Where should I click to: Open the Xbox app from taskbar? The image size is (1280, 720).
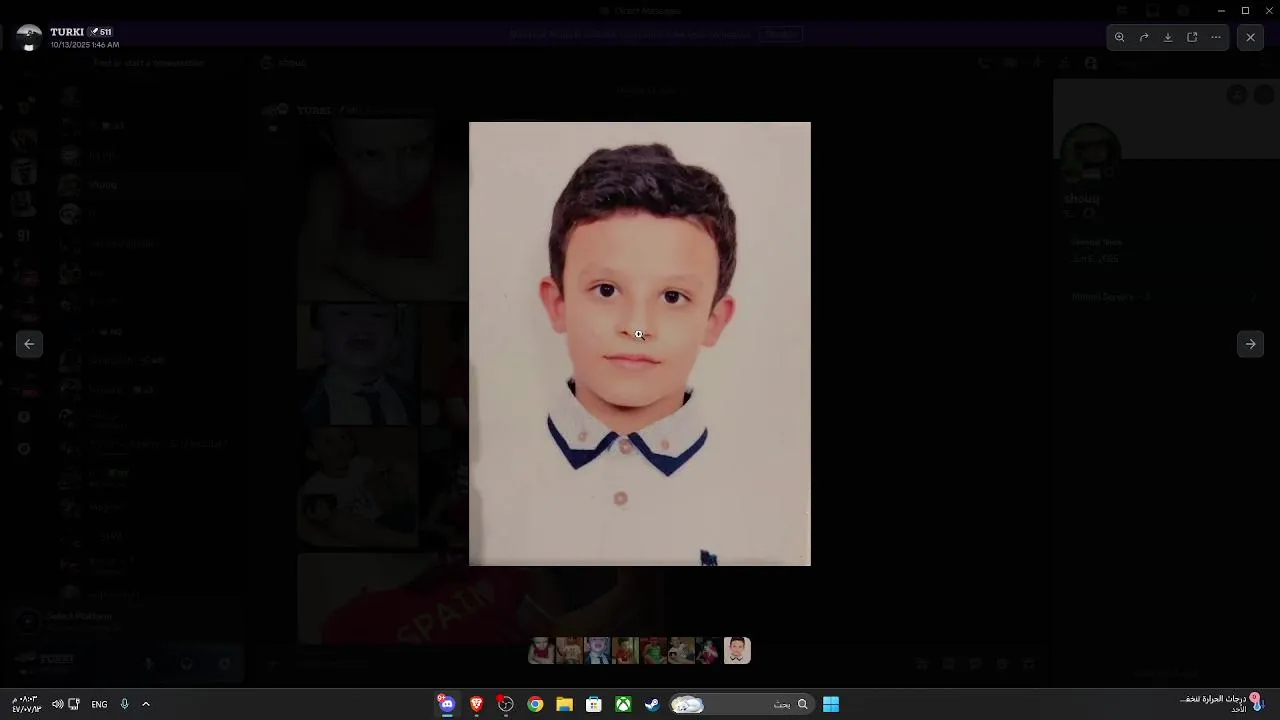click(623, 704)
